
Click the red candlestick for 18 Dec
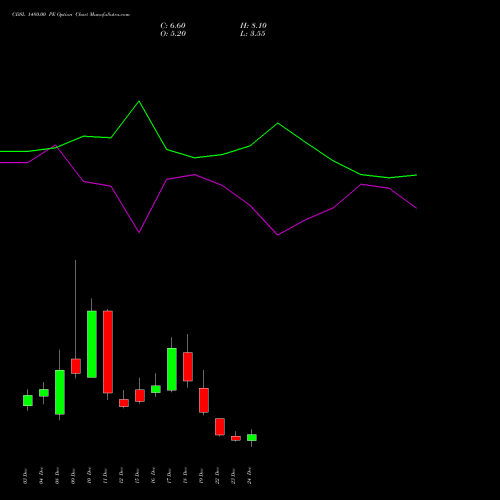[188, 366]
